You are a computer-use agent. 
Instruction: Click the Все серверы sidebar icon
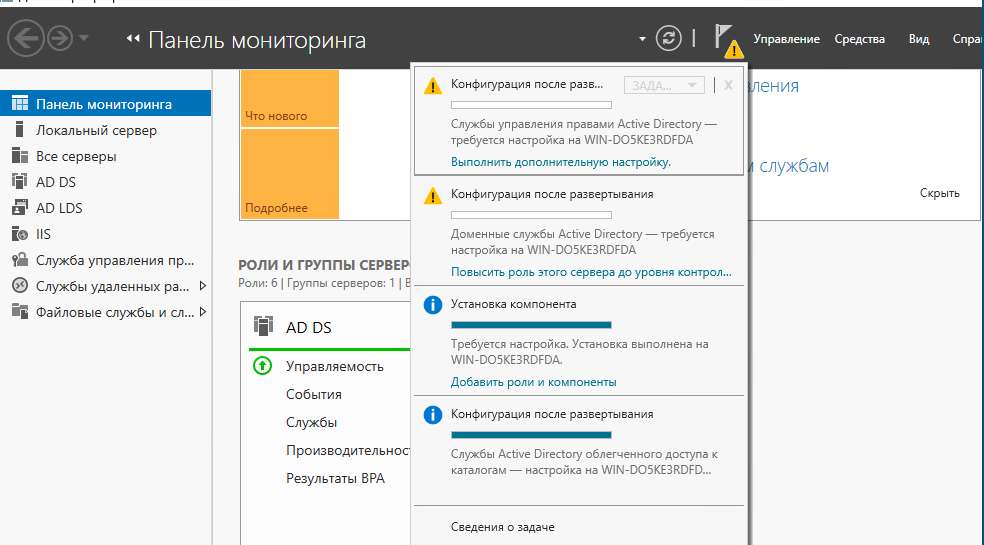[20, 156]
